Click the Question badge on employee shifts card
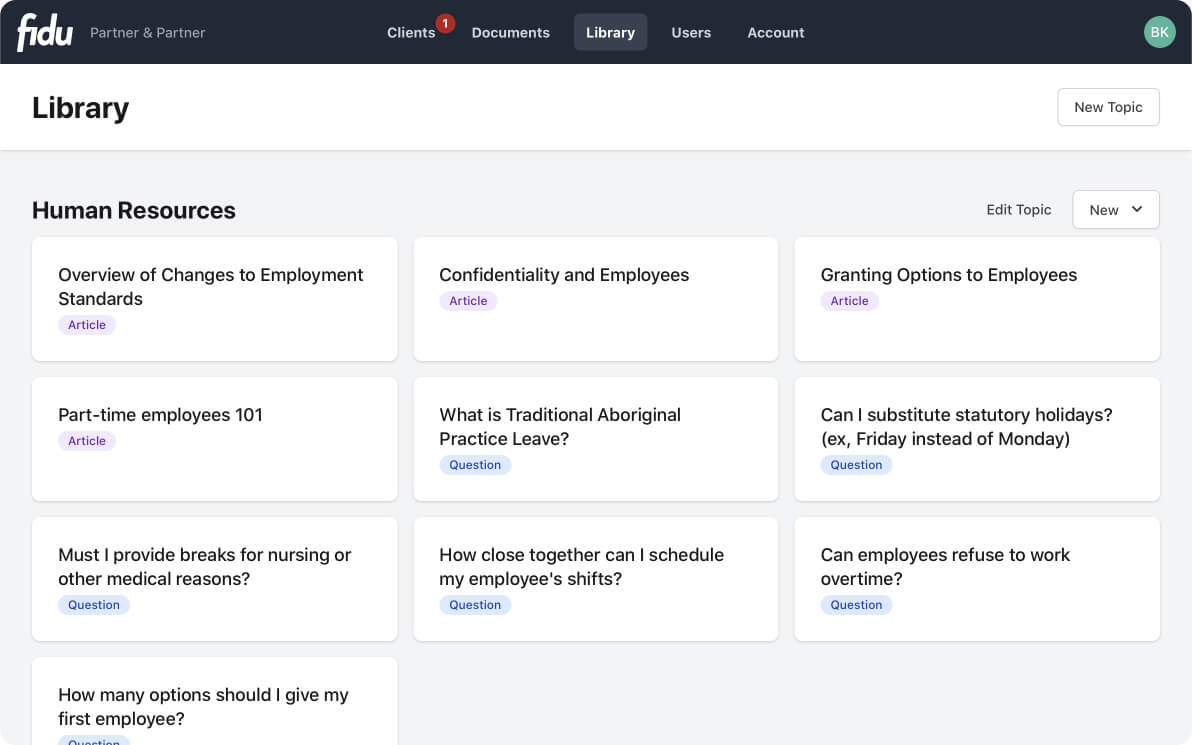Screen dimensions: 1192x745 [x=475, y=604]
